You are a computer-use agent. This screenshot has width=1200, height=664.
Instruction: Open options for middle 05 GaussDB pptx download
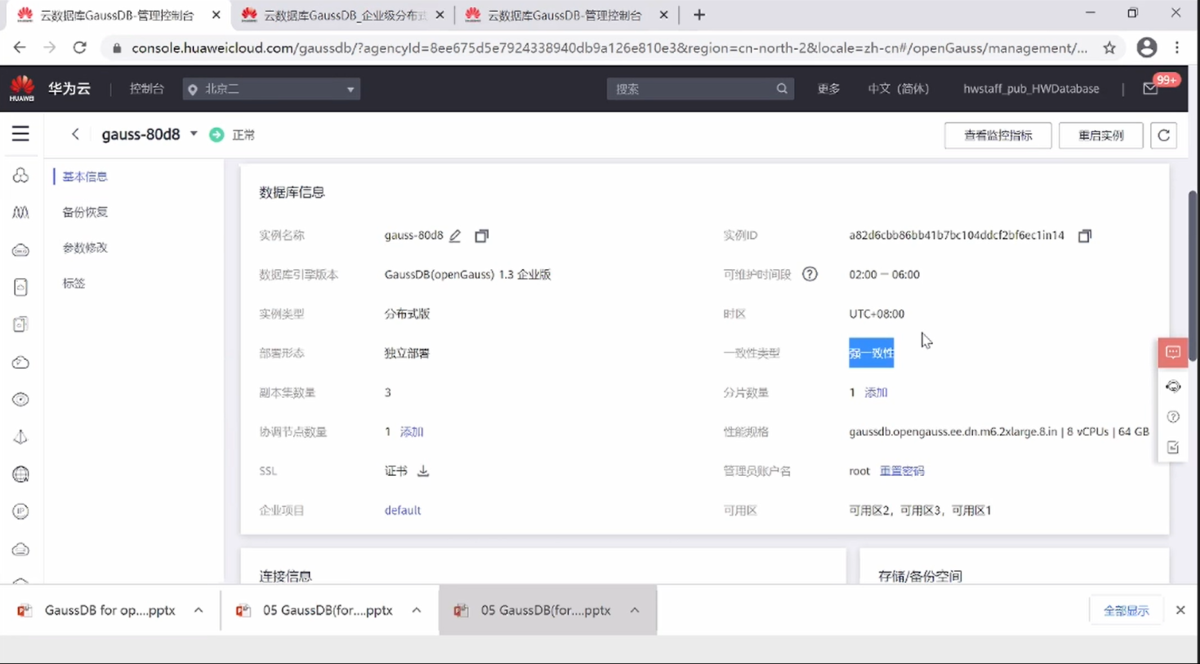(417, 611)
